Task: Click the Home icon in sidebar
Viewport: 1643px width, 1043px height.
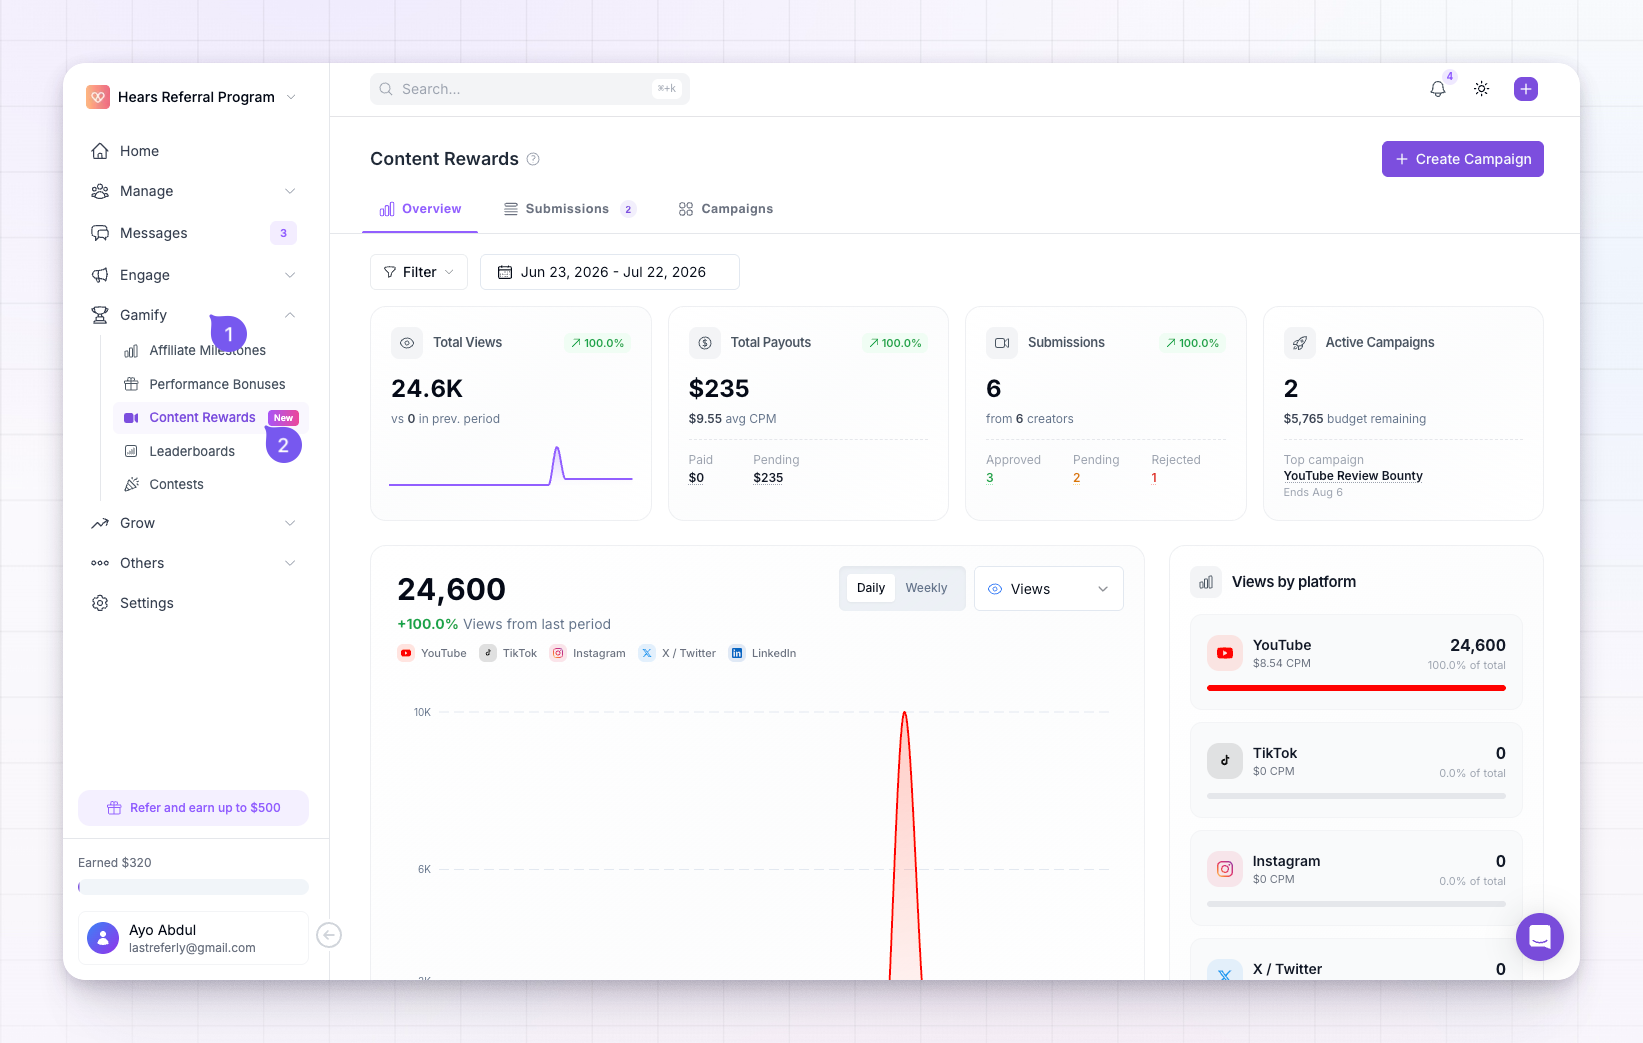Action: coord(100,151)
